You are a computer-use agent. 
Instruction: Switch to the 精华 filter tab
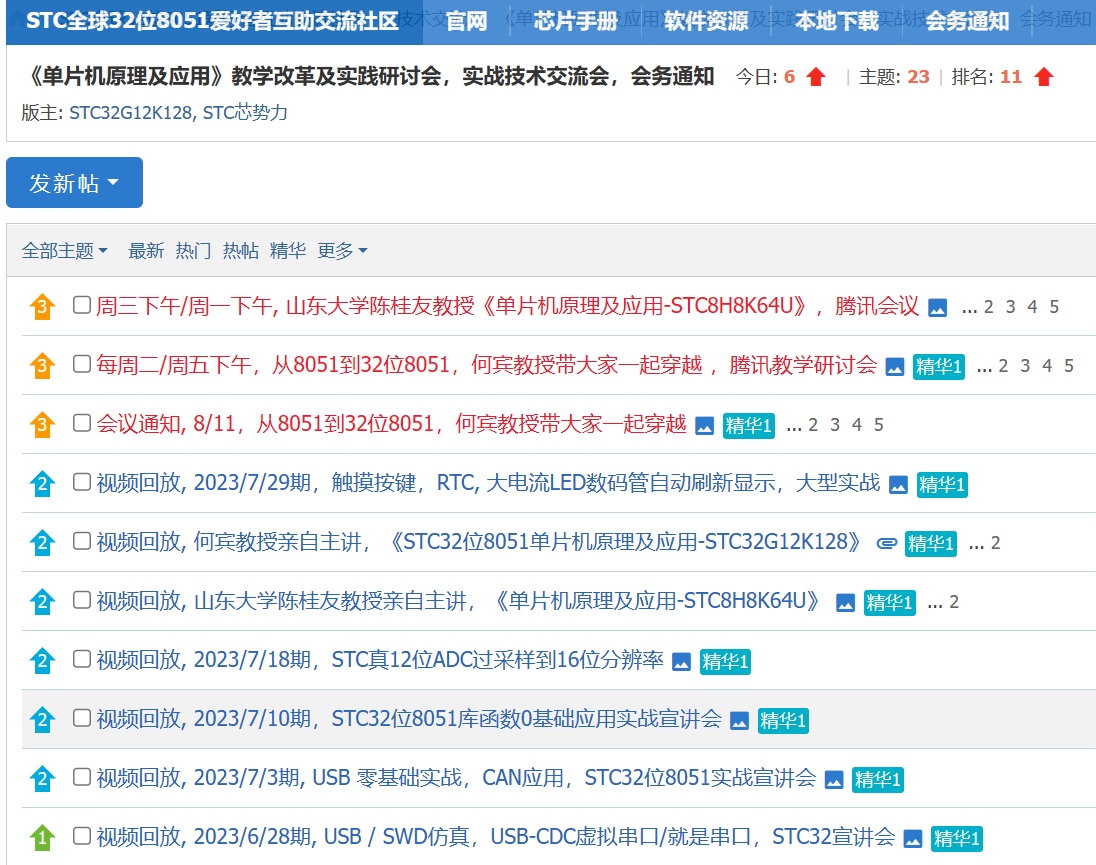click(288, 250)
